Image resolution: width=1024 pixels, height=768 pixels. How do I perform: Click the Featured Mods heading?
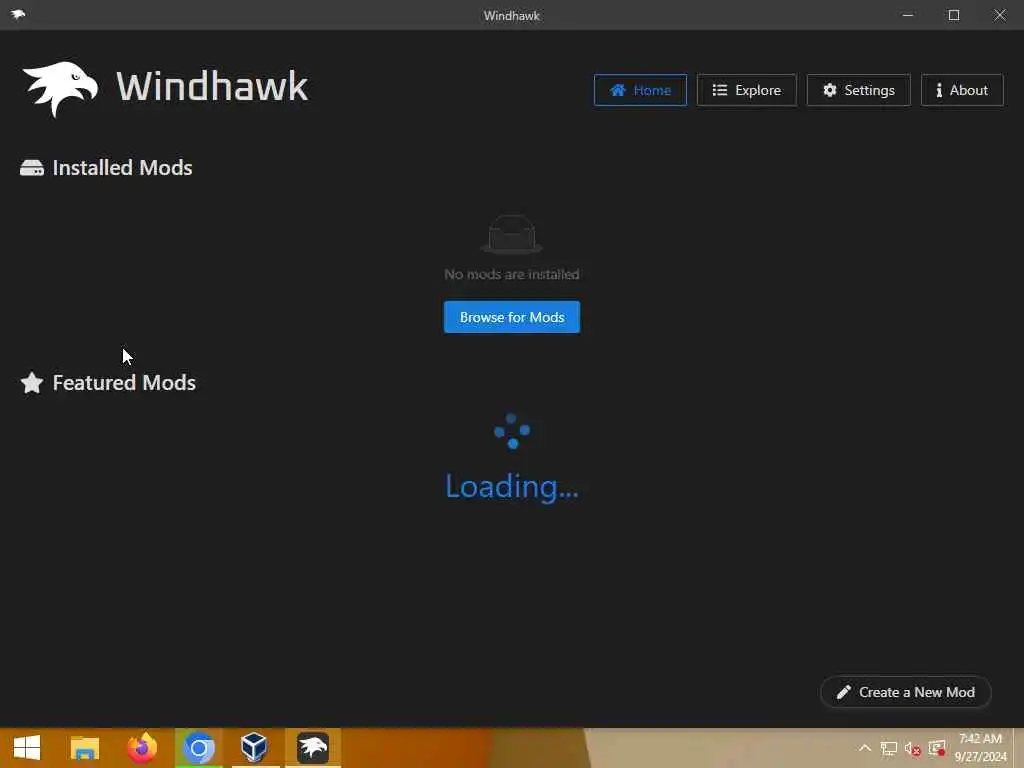(124, 383)
